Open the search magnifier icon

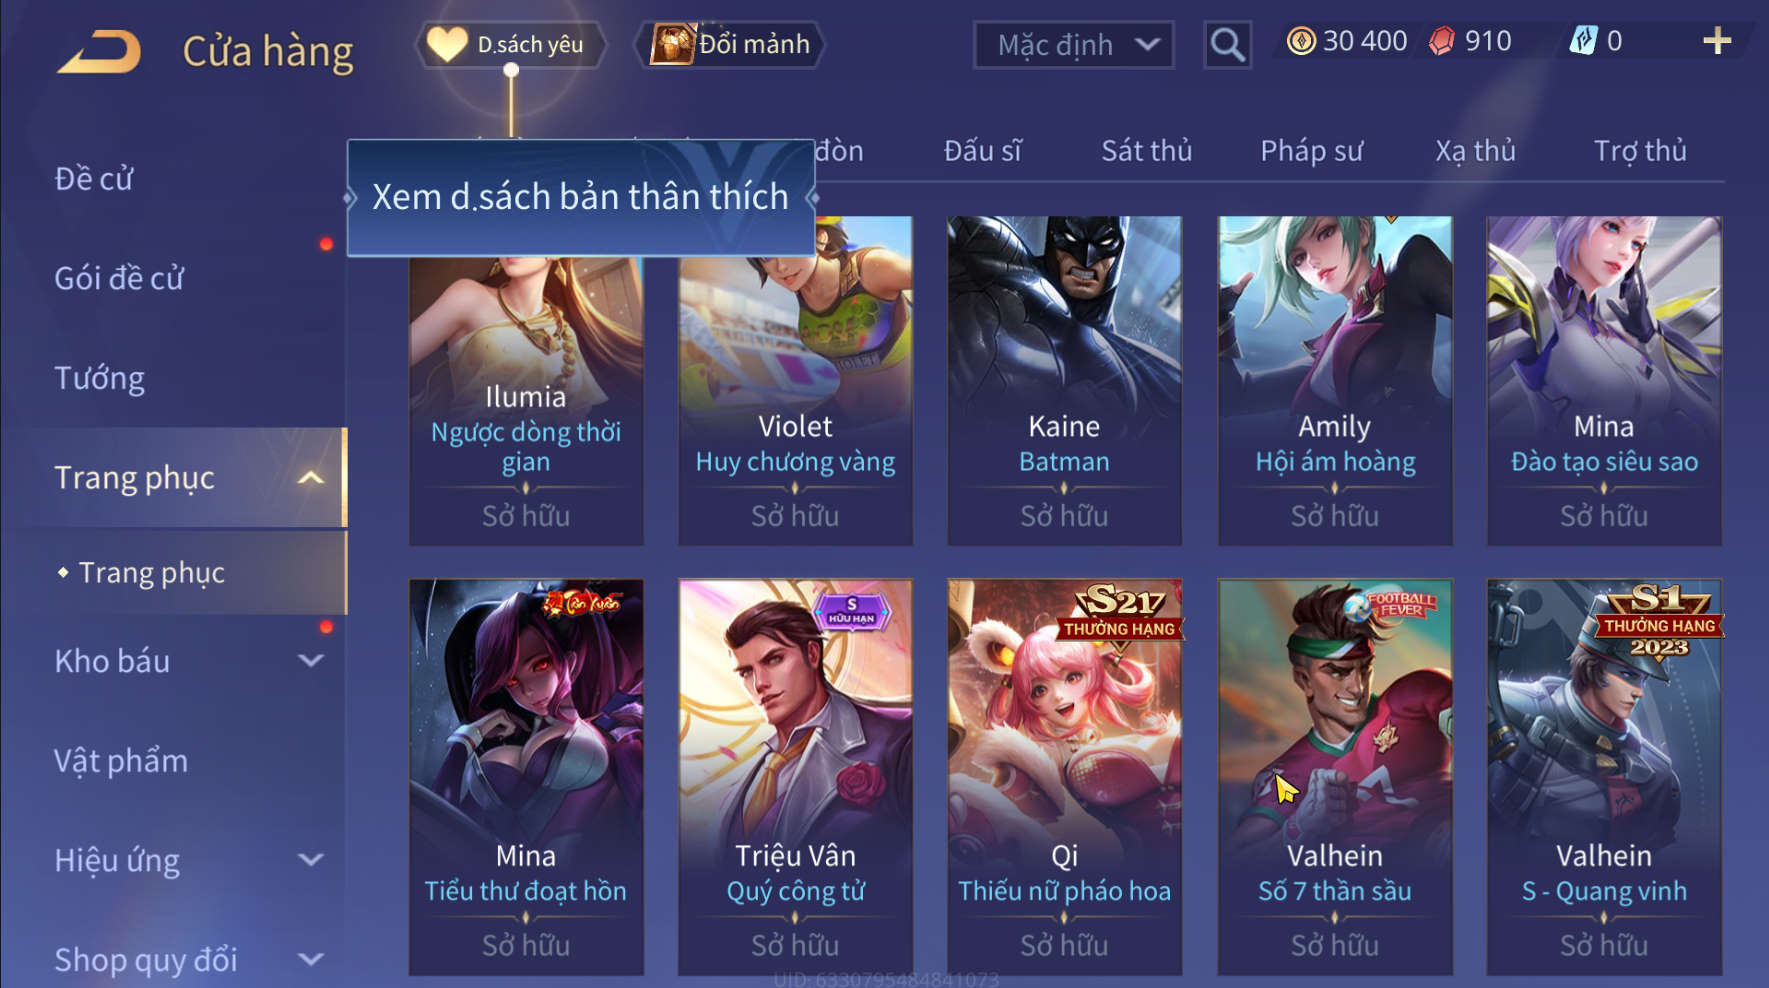(x=1227, y=45)
